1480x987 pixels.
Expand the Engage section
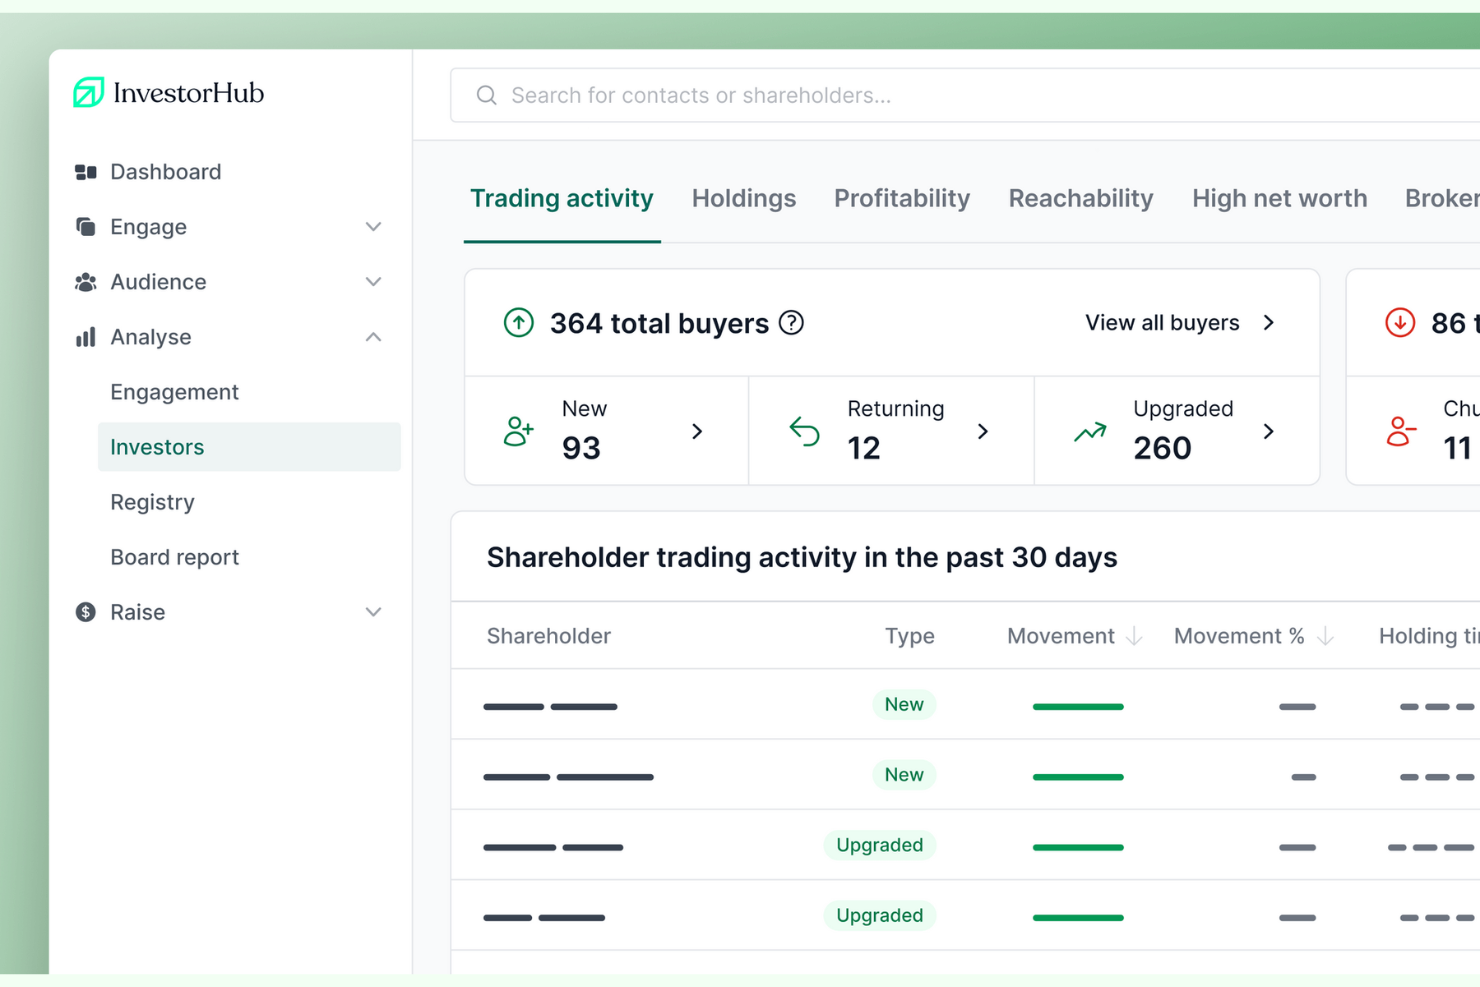pos(373,226)
